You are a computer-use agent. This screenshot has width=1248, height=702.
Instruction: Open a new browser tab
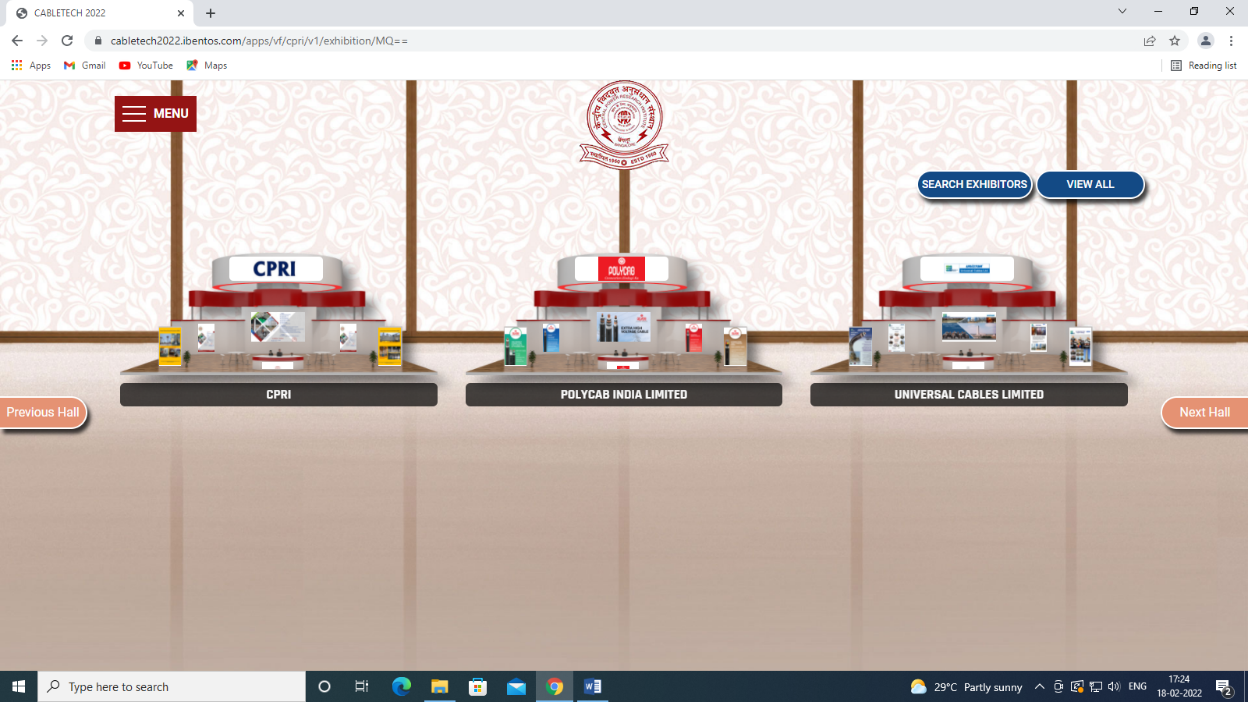pos(210,14)
